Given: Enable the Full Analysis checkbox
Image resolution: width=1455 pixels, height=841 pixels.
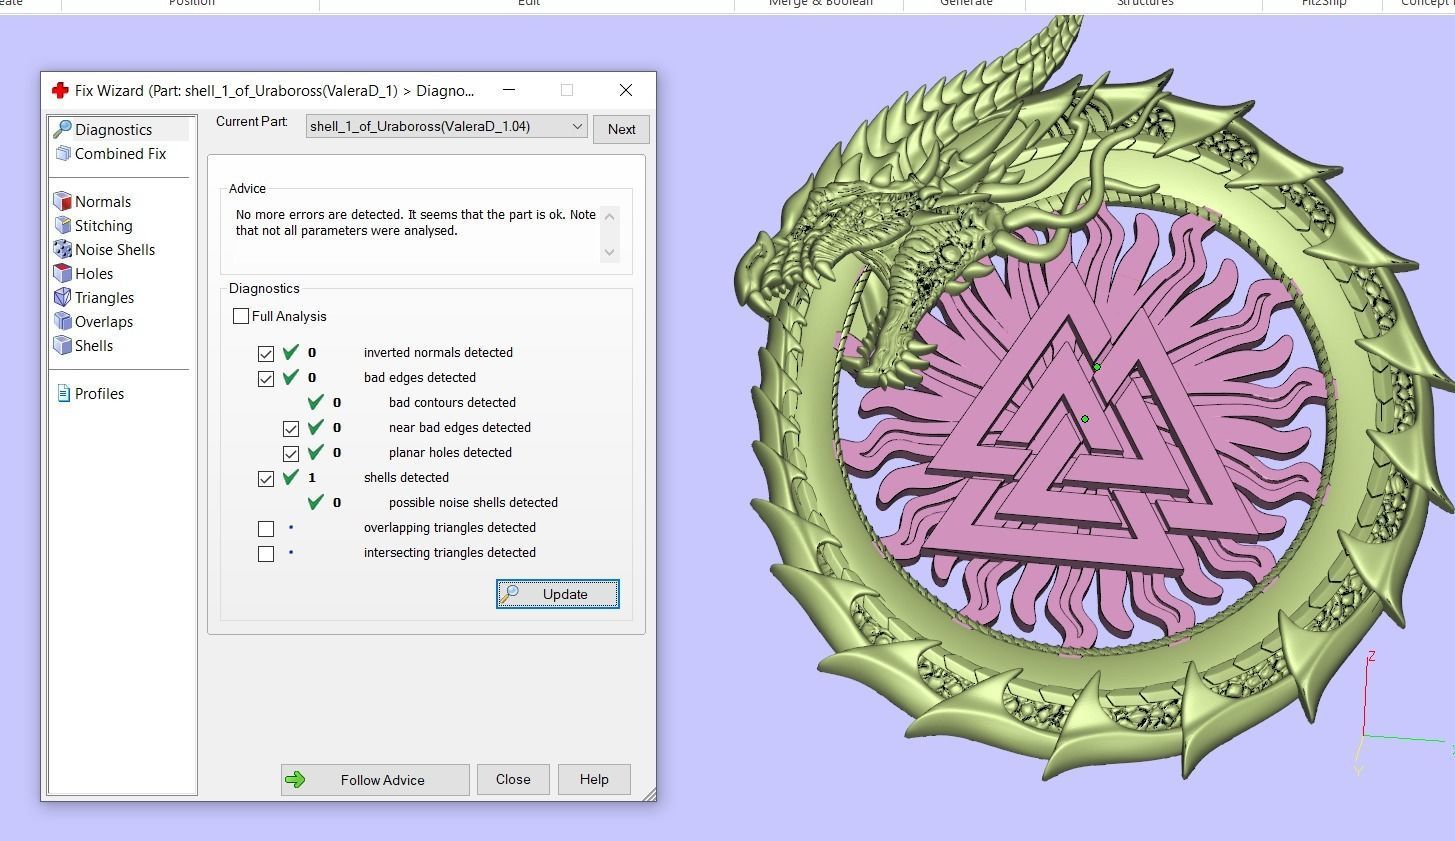Looking at the screenshot, I should click(x=241, y=316).
